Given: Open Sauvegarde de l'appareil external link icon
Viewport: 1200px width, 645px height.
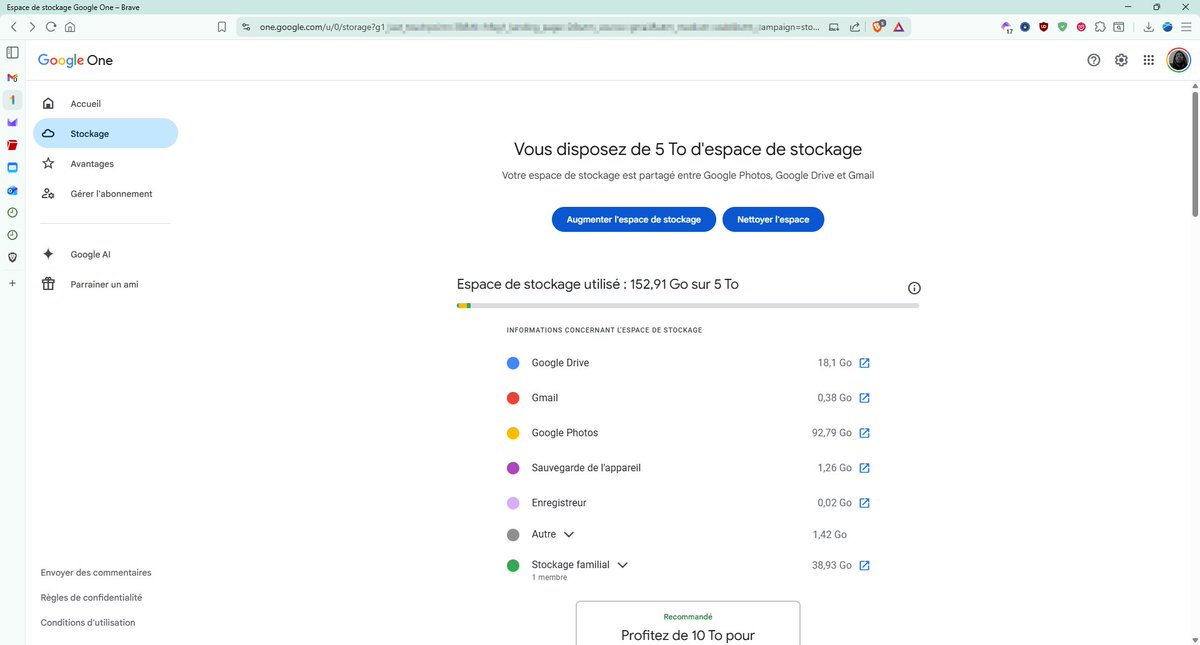Looking at the screenshot, I should [x=865, y=468].
